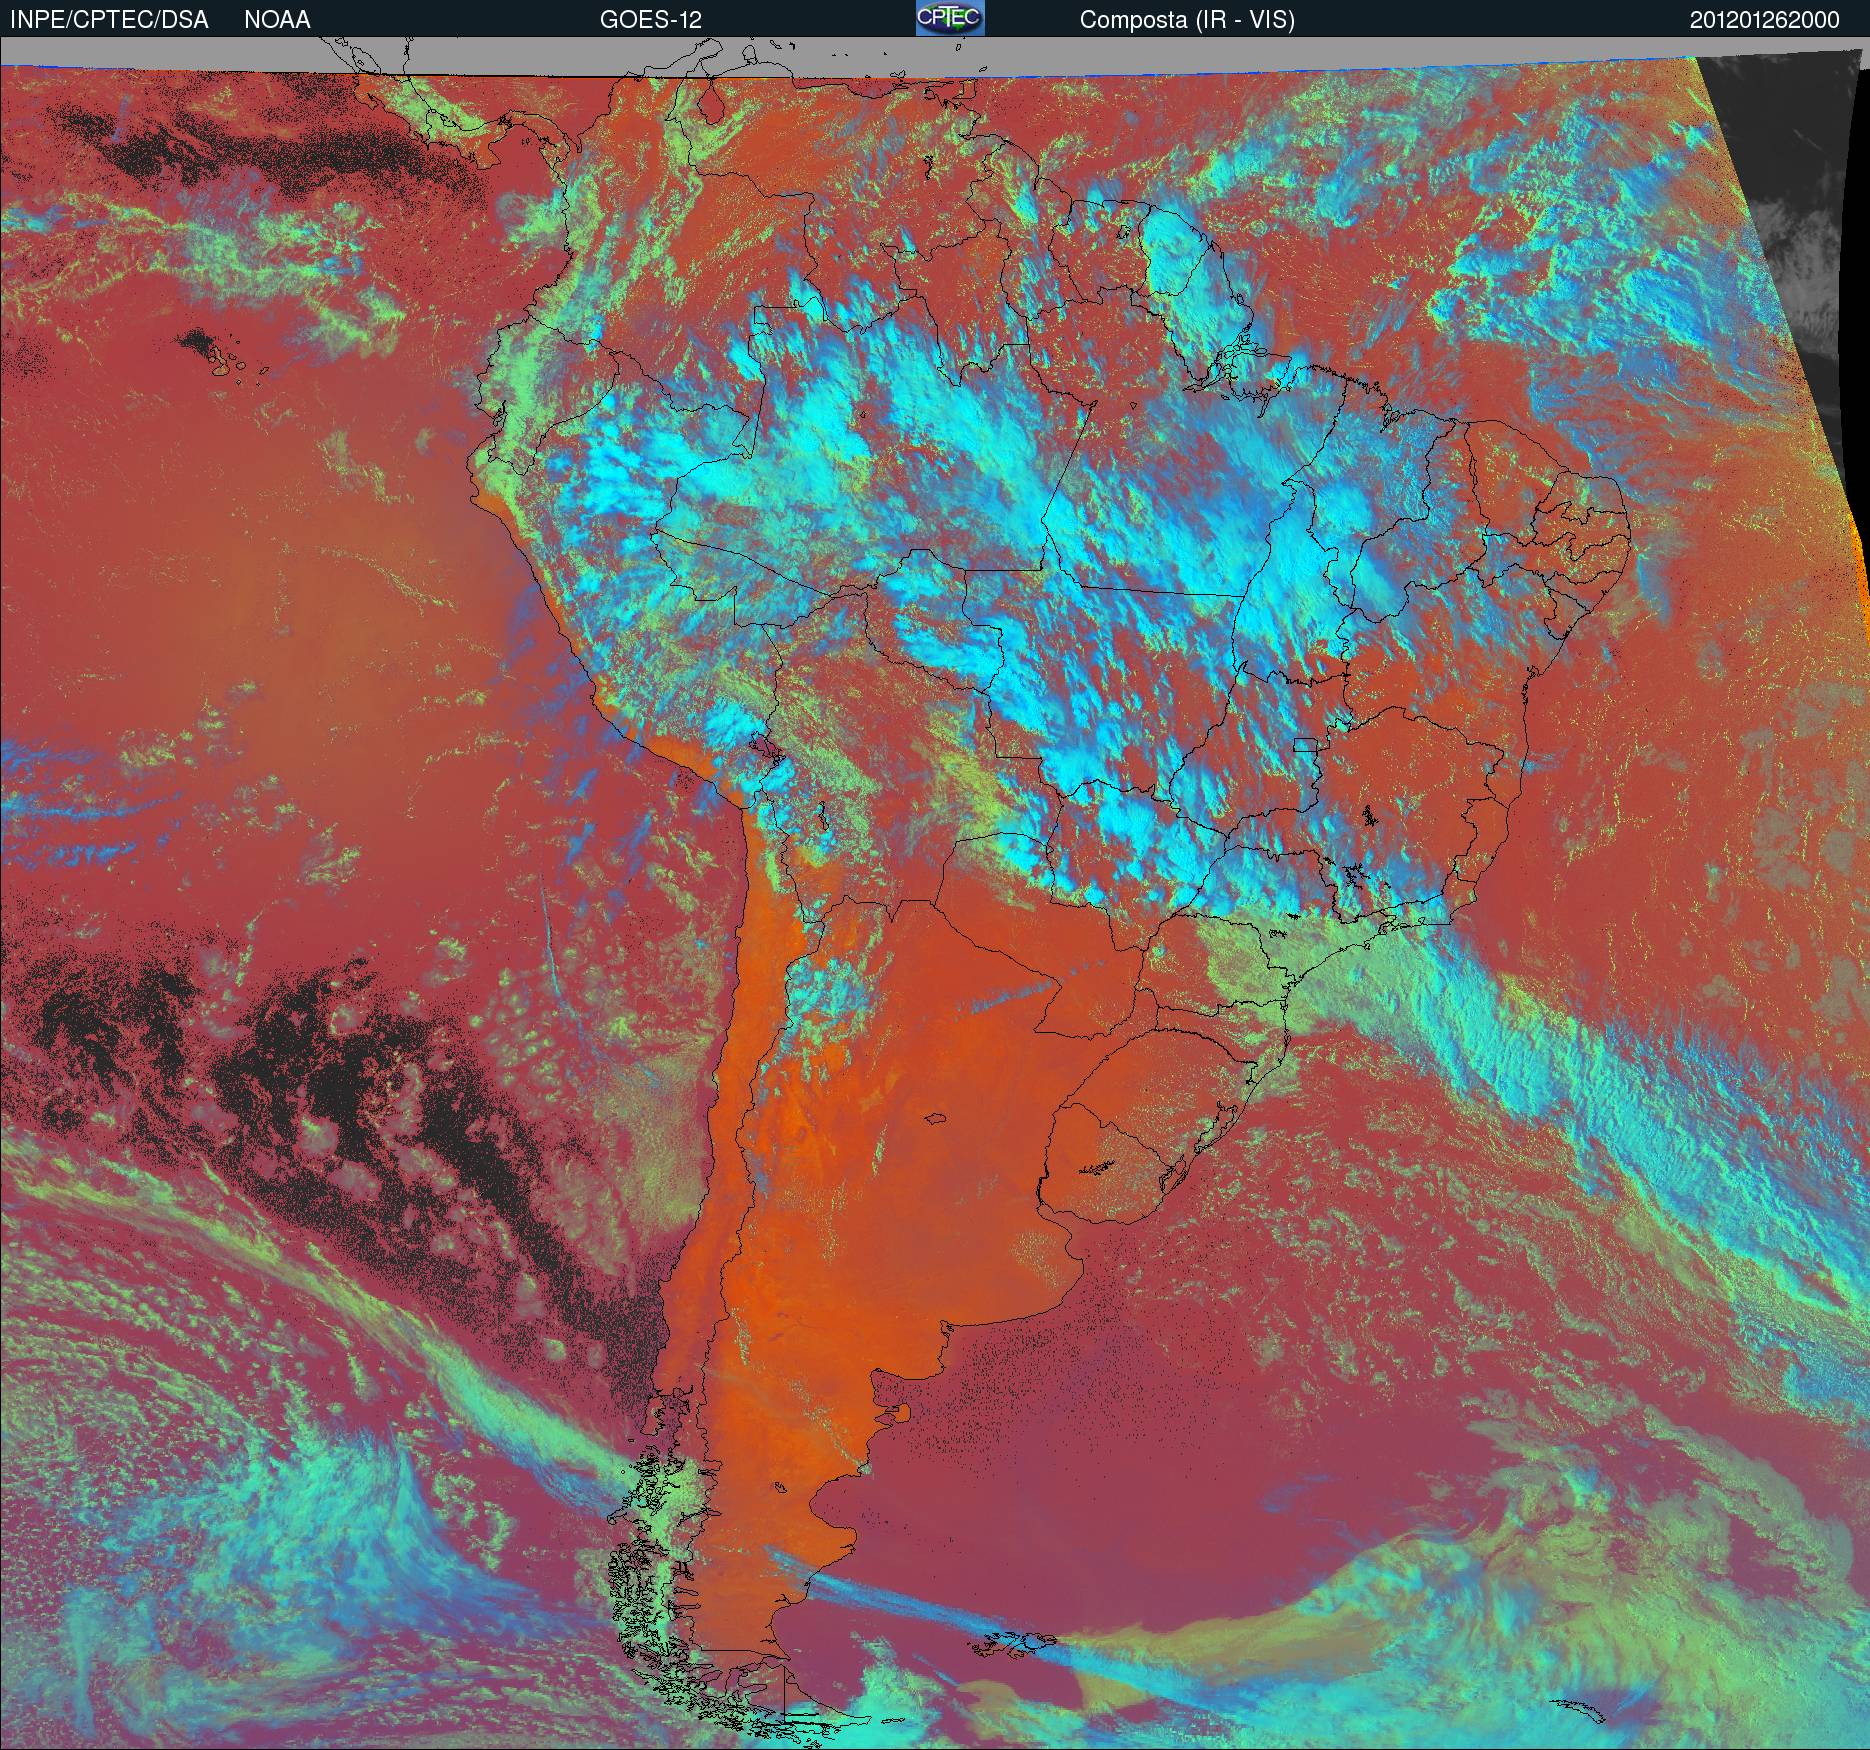This screenshot has height=1750, width=1870.
Task: Click the CPTEC logo in the header
Action: (950, 18)
